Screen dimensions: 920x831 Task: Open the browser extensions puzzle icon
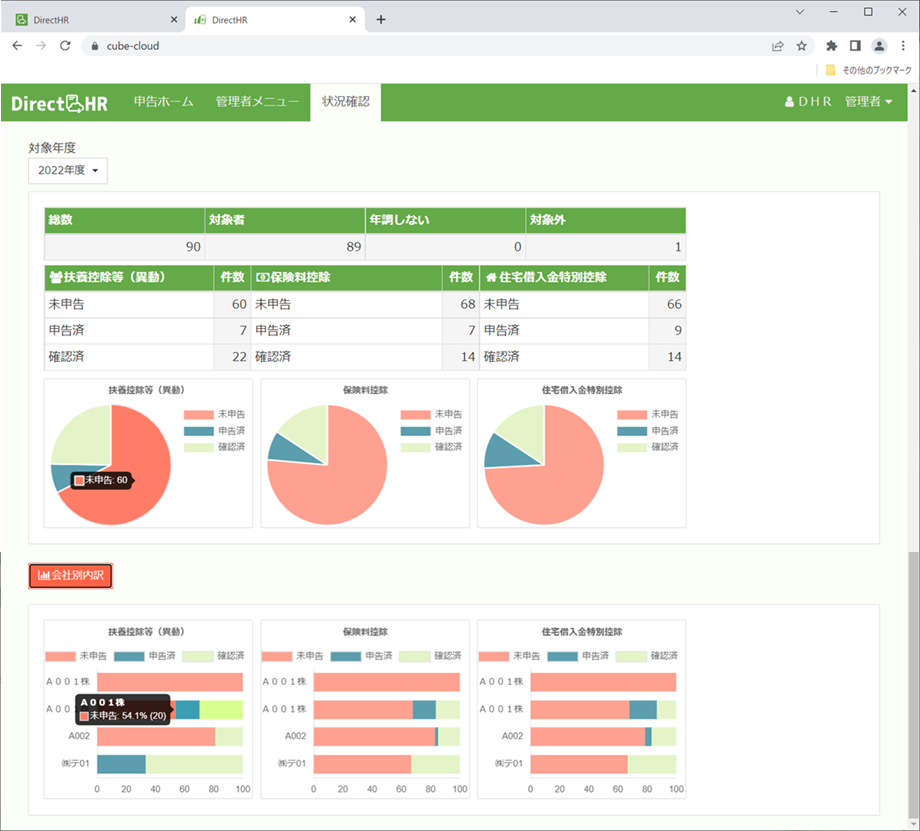831,46
